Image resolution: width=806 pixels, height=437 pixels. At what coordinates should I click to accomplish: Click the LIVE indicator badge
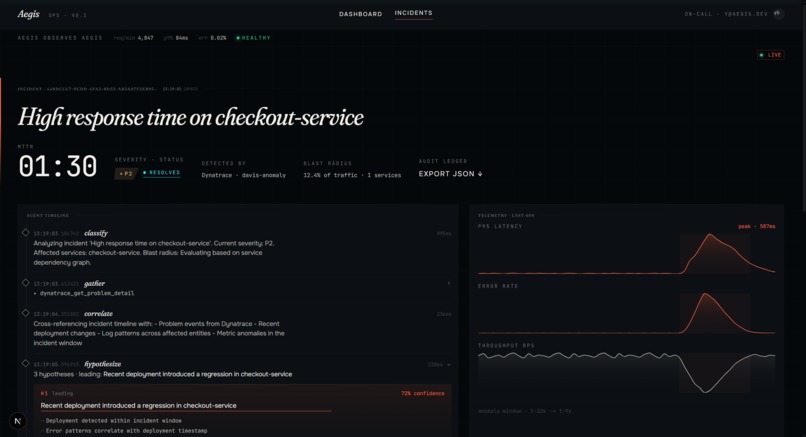(x=771, y=54)
